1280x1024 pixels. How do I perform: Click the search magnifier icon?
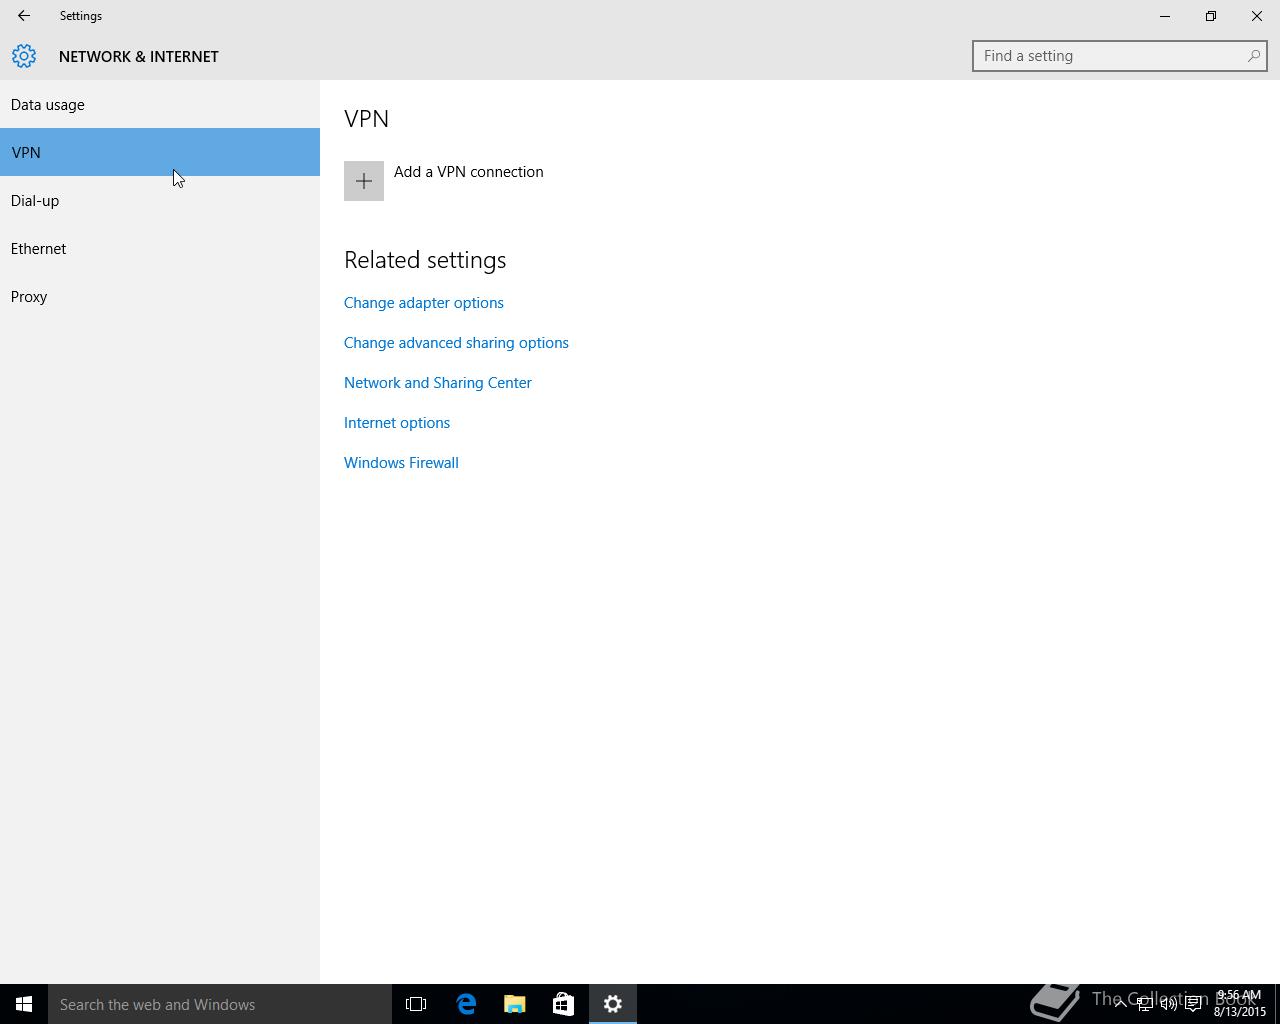1253,56
